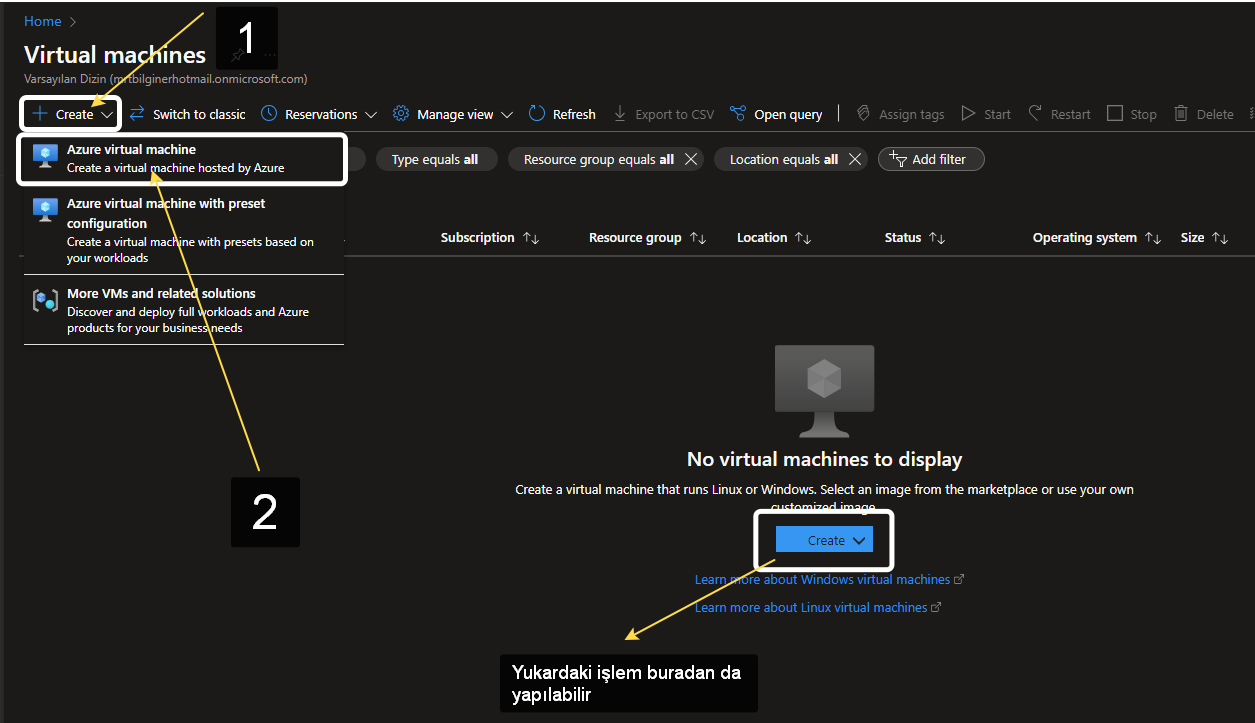Open the Create dropdown arrow
1255x723 pixels.
click(106, 113)
